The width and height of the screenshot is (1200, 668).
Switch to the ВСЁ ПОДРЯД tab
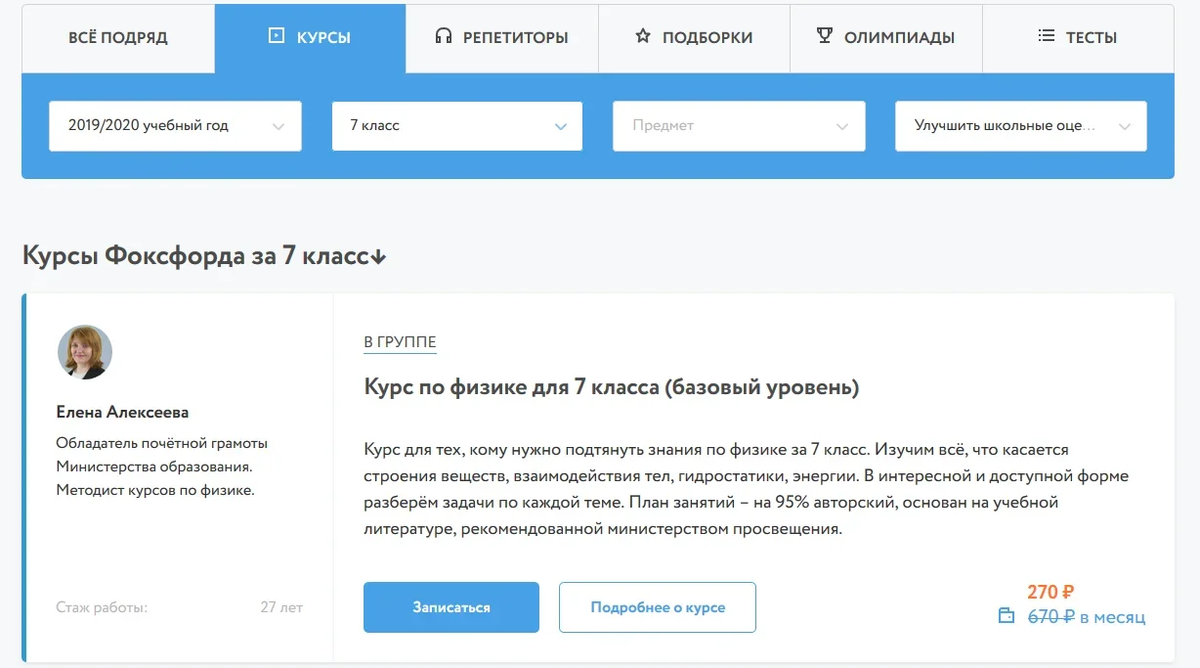pos(117,37)
